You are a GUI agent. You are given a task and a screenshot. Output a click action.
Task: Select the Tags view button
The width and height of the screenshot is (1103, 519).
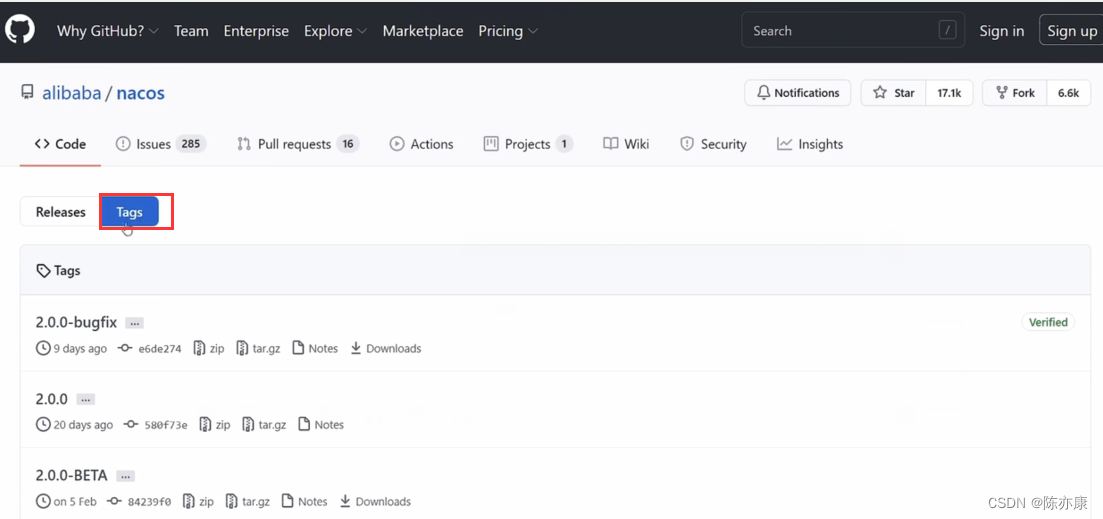pyautogui.click(x=129, y=212)
